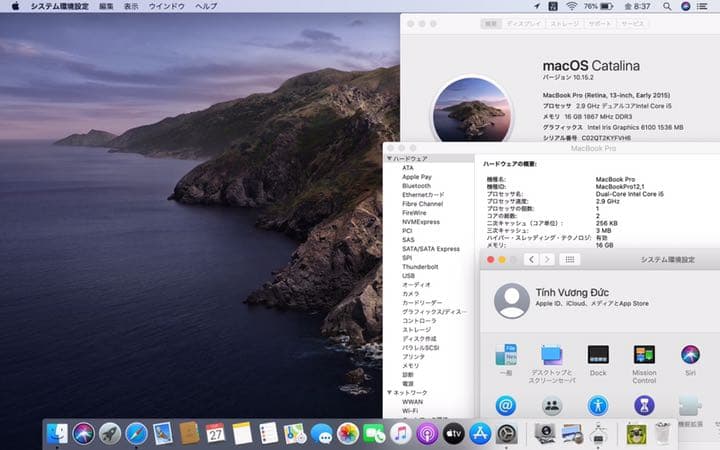
Task: Open Users & Groups preference pane
Action: tap(552, 405)
